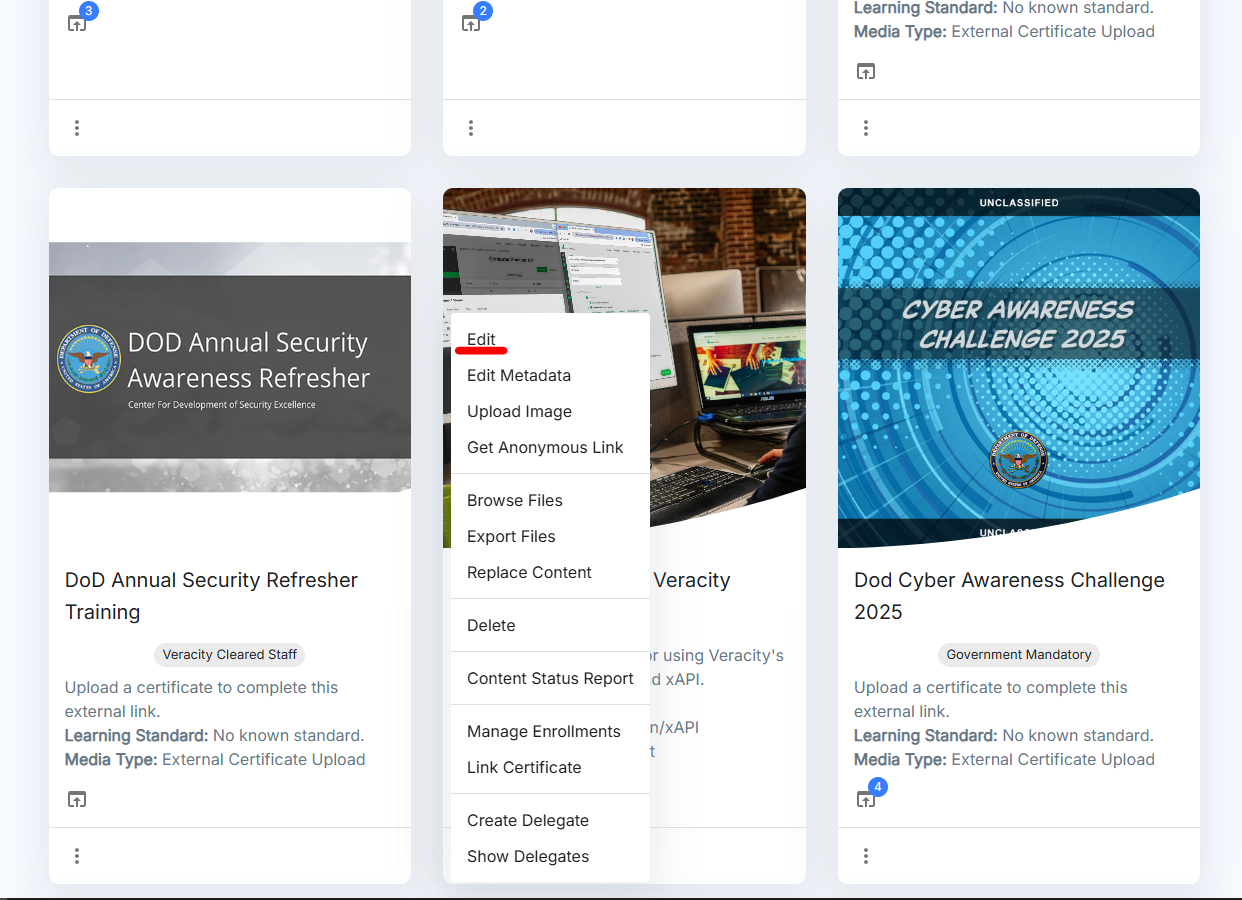Click upload icon with badge 3

(x=77, y=23)
